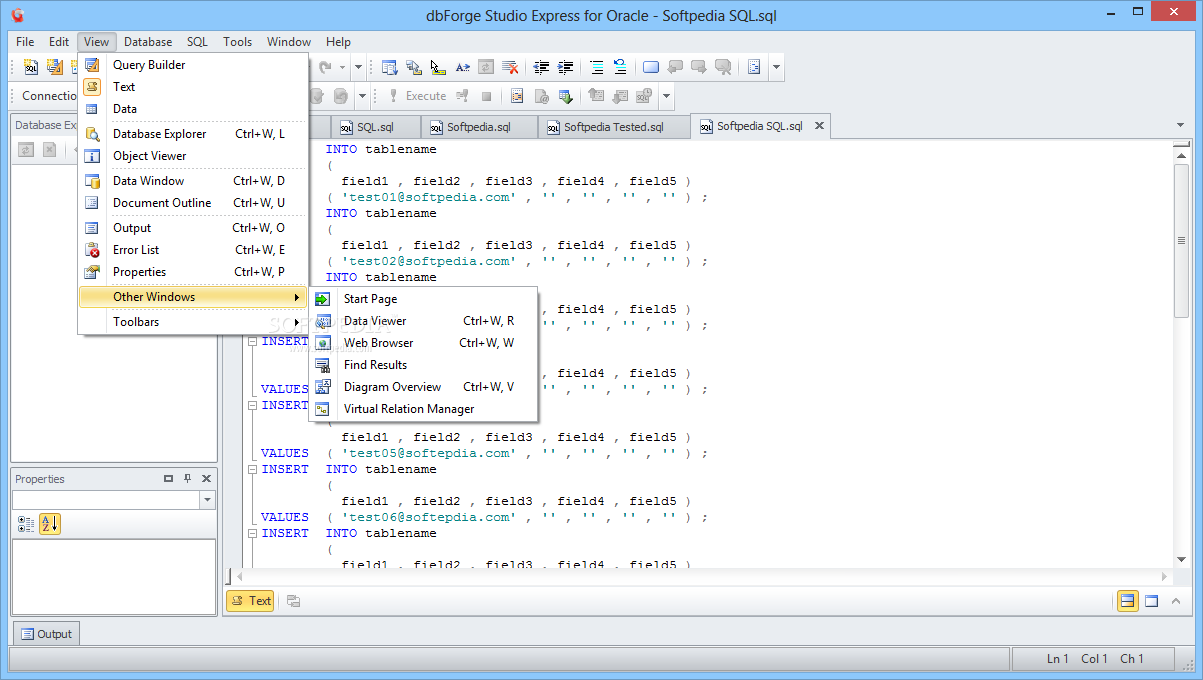Click the blue rectangle bookmark icon
The height and width of the screenshot is (680, 1203).
coord(650,67)
